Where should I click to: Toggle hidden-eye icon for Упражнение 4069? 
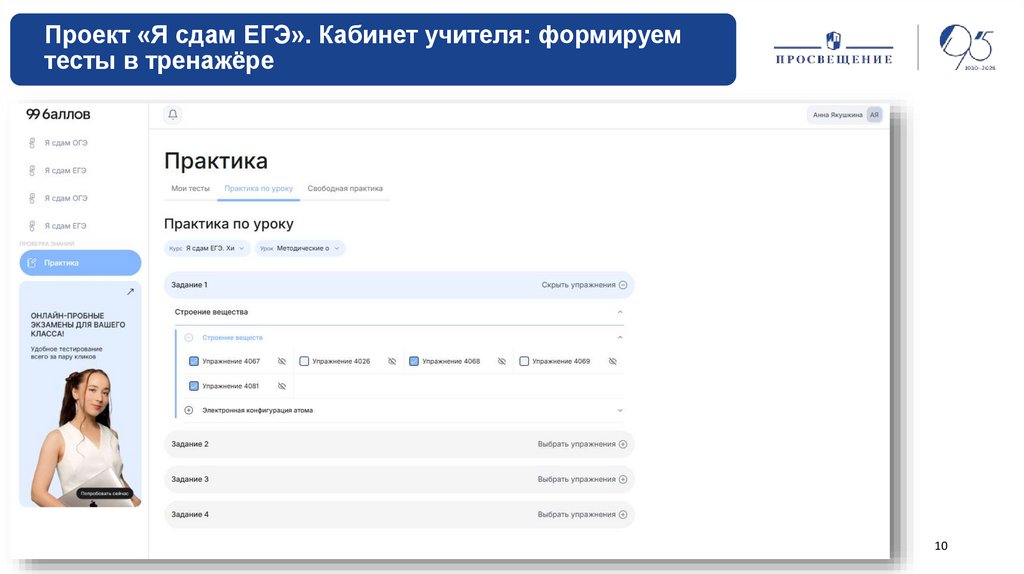click(613, 361)
